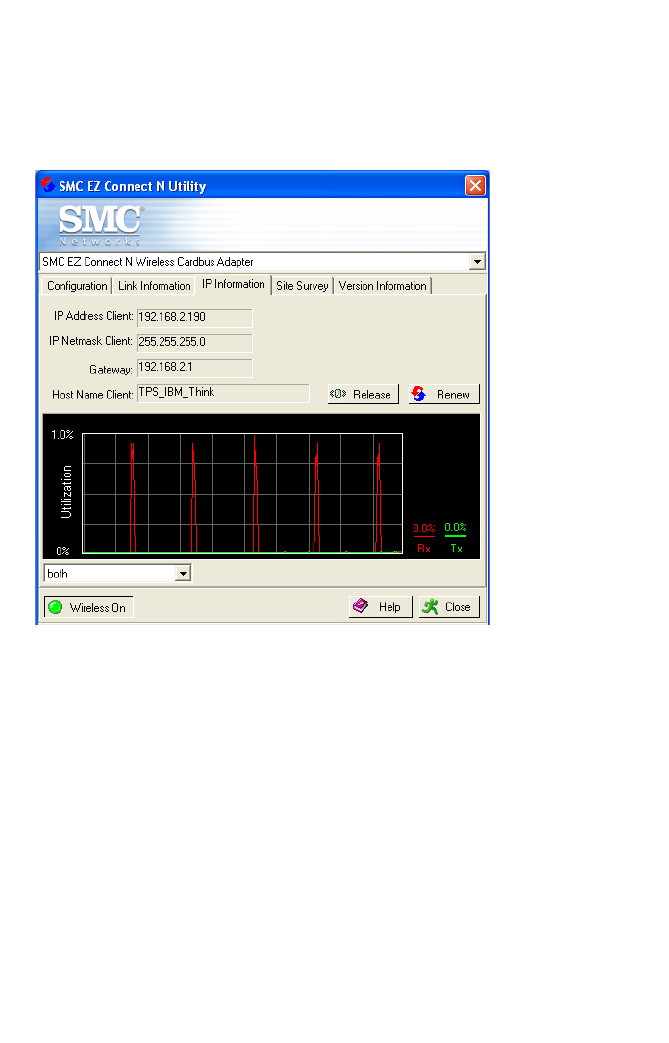Click the 'Host Name Client:' label
This screenshot has height=1043, width=669.
92,394
